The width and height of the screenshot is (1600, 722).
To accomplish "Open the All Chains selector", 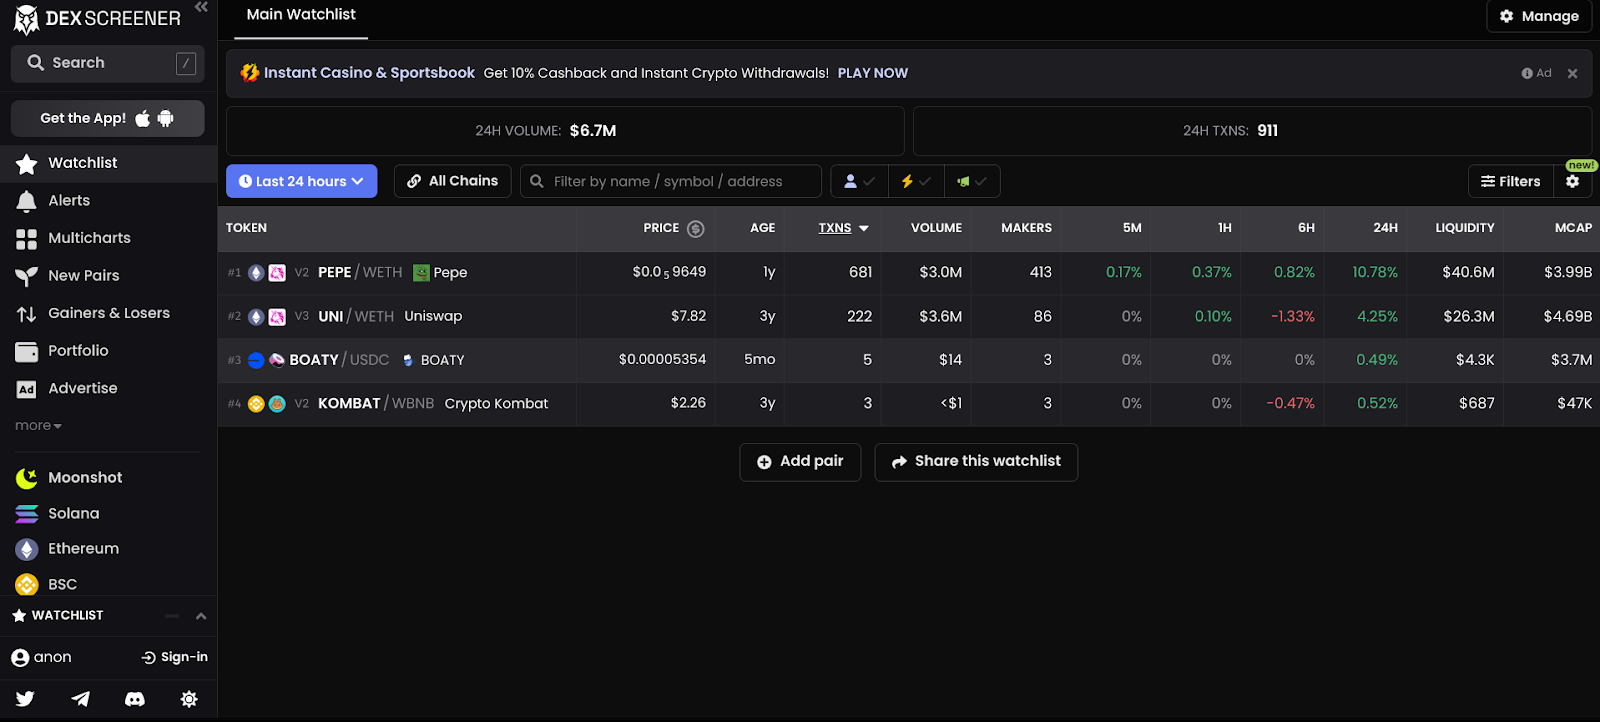I will coord(453,181).
